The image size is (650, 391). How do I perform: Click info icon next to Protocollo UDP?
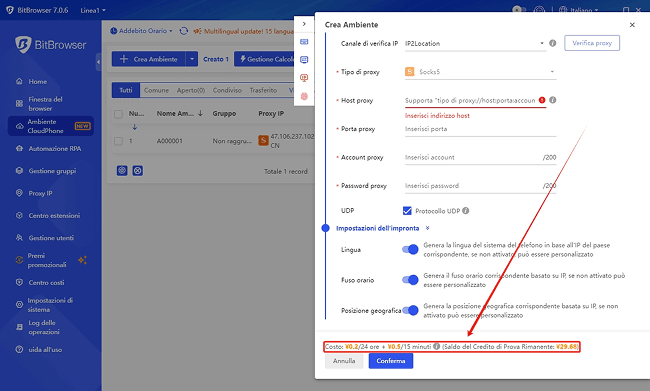(466, 211)
